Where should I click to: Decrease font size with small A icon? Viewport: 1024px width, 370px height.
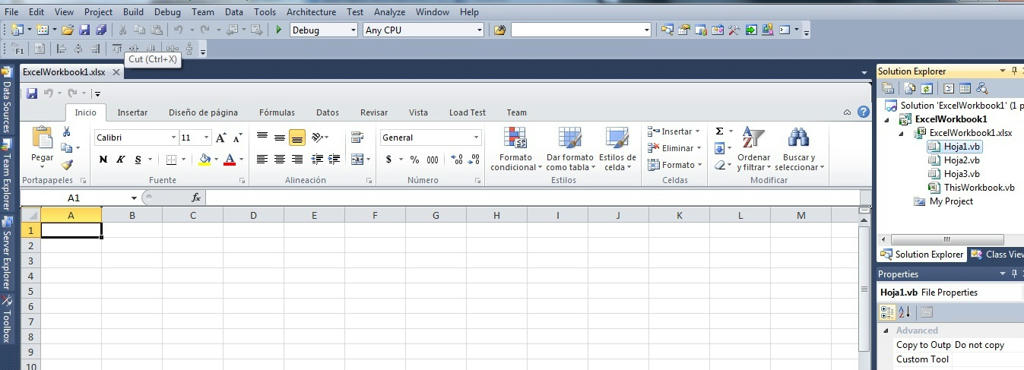(238, 138)
